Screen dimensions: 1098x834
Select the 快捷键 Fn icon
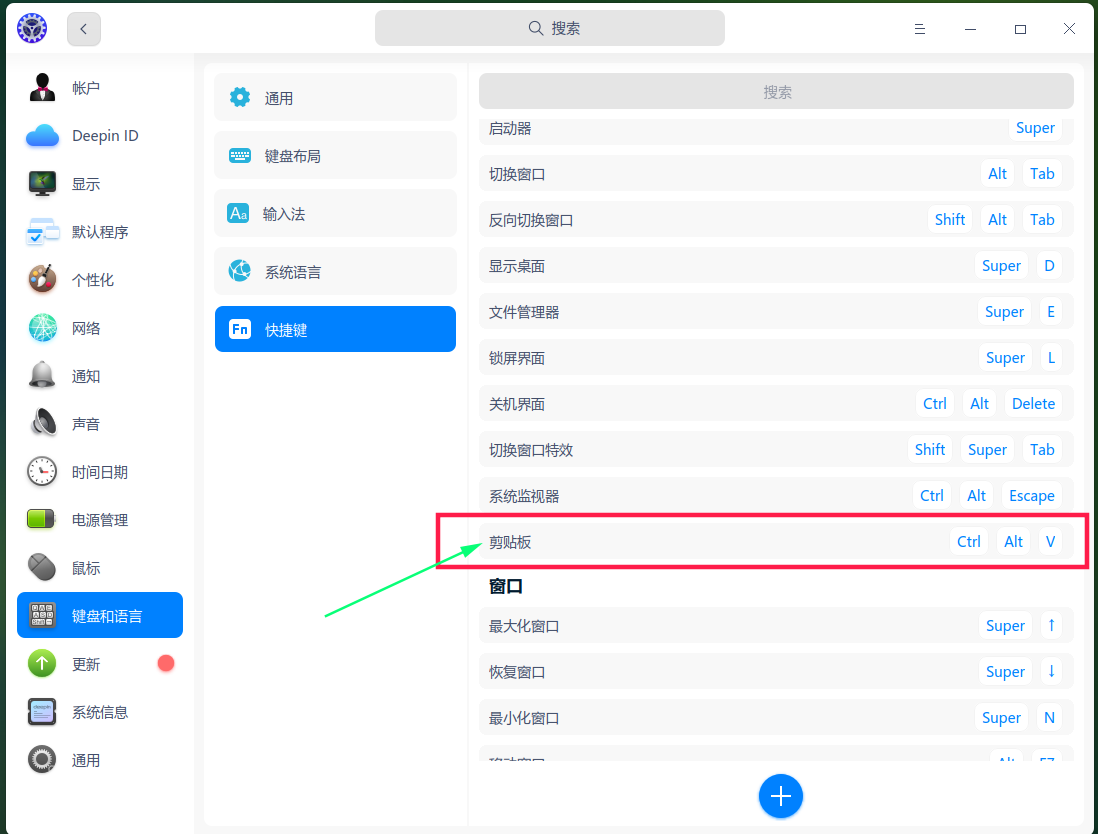pos(239,329)
